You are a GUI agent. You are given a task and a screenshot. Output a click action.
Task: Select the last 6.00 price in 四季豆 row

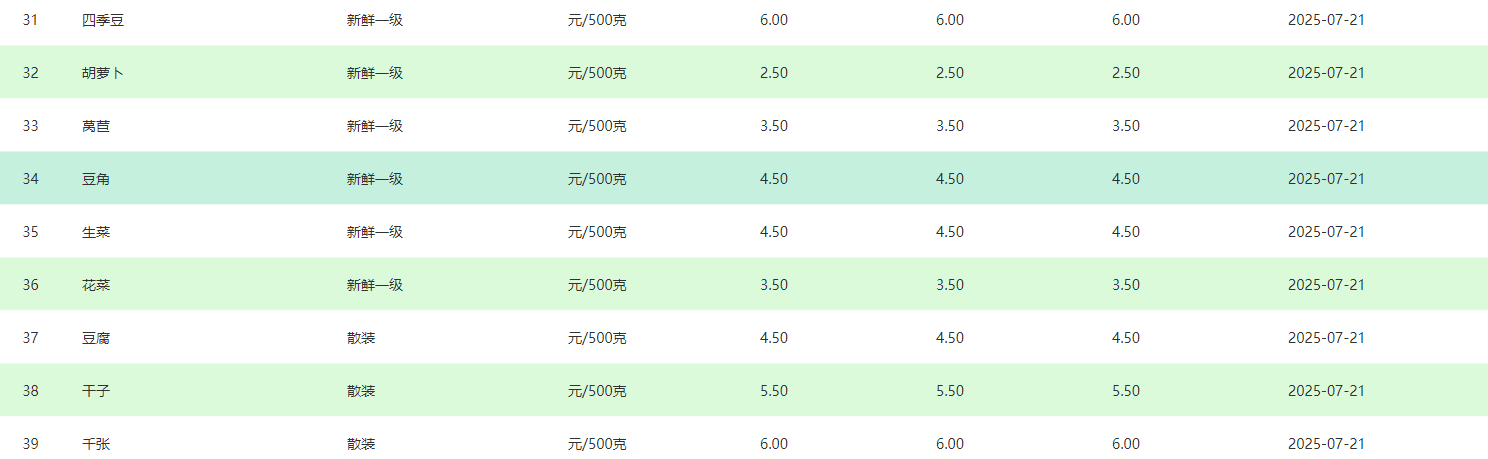1126,20
